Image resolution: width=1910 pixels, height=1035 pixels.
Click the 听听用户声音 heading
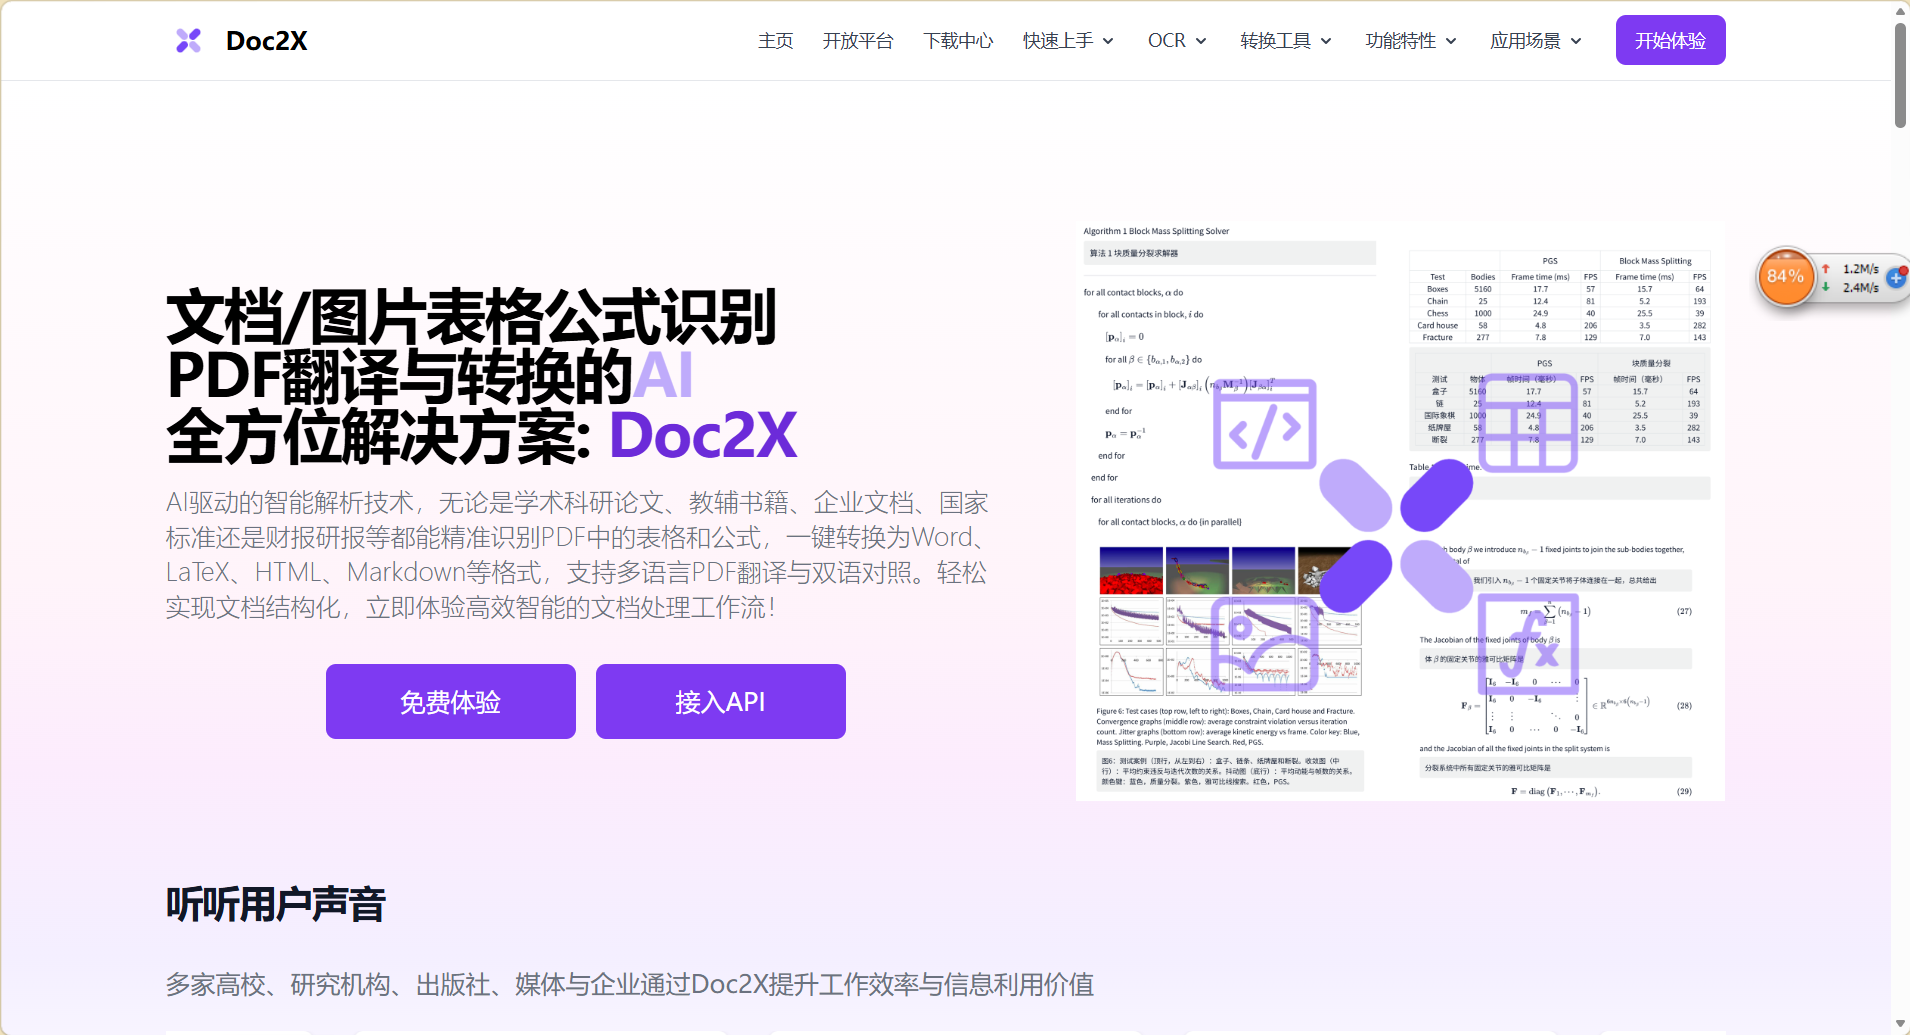[276, 904]
